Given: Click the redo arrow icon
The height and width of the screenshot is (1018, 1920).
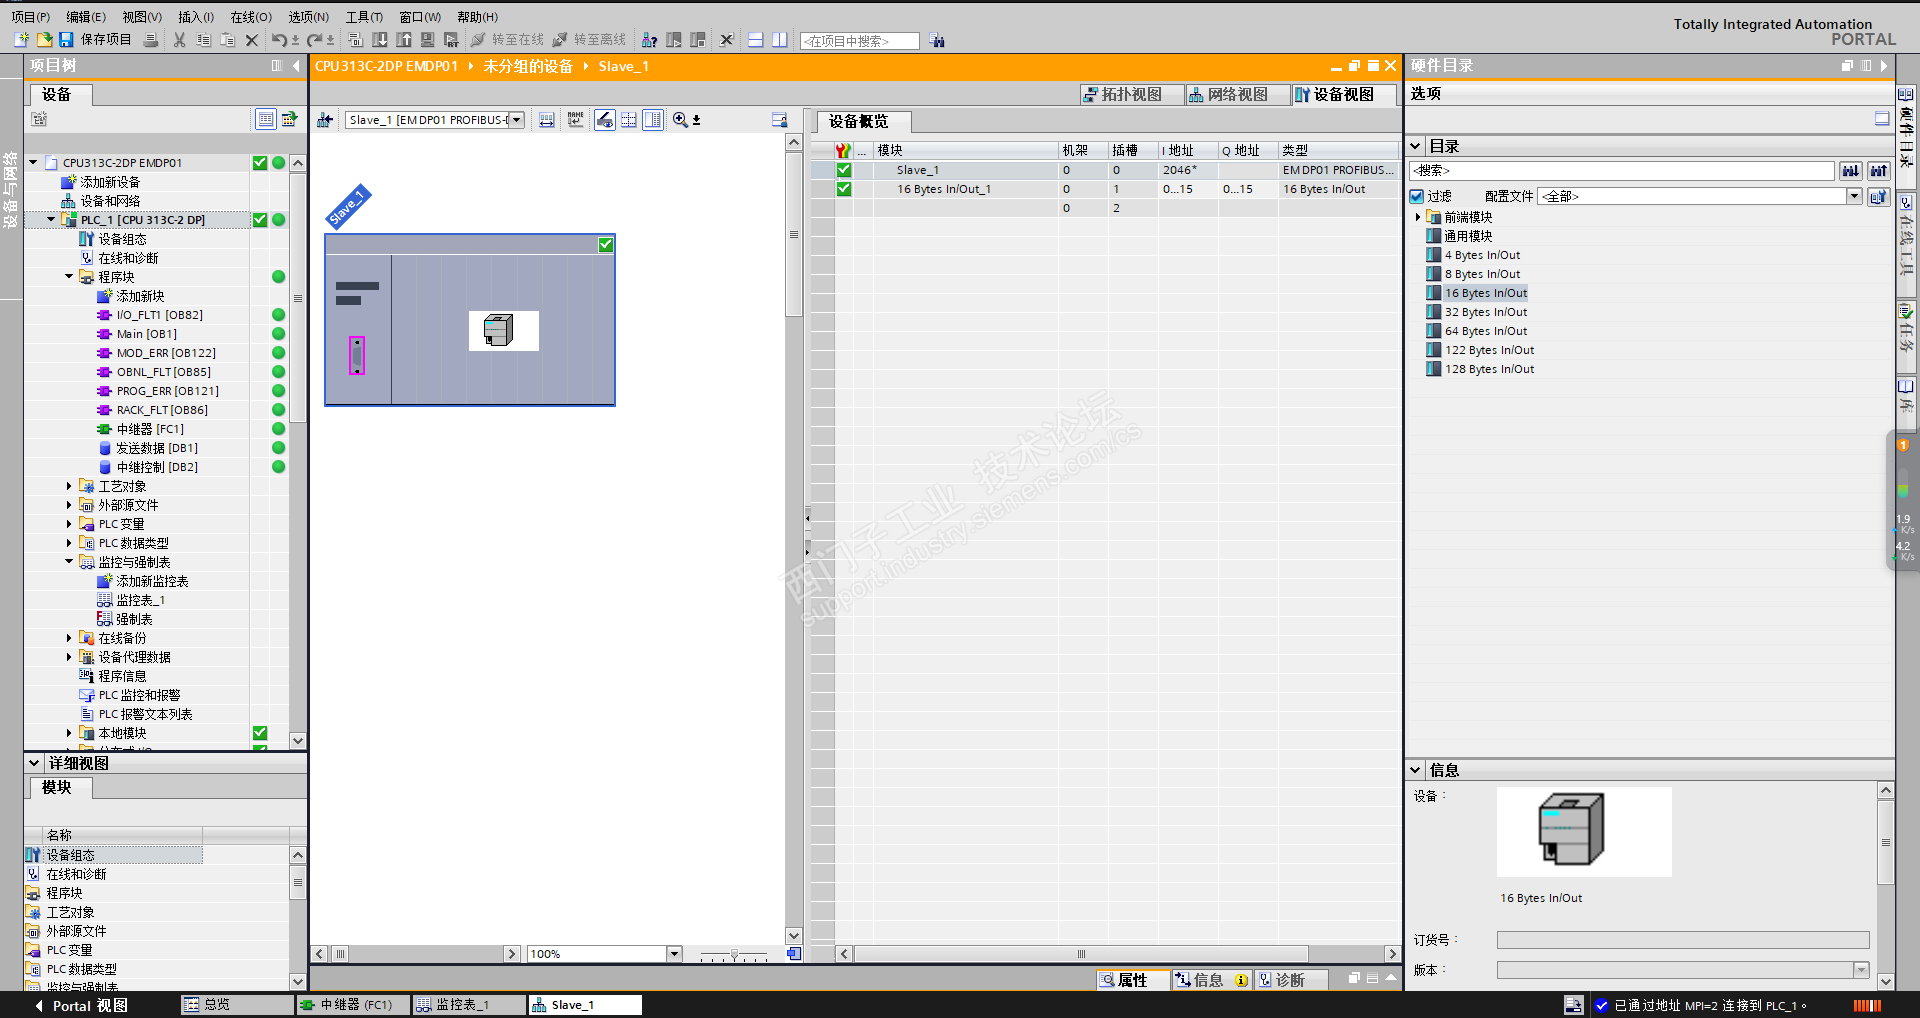Looking at the screenshot, I should [315, 40].
